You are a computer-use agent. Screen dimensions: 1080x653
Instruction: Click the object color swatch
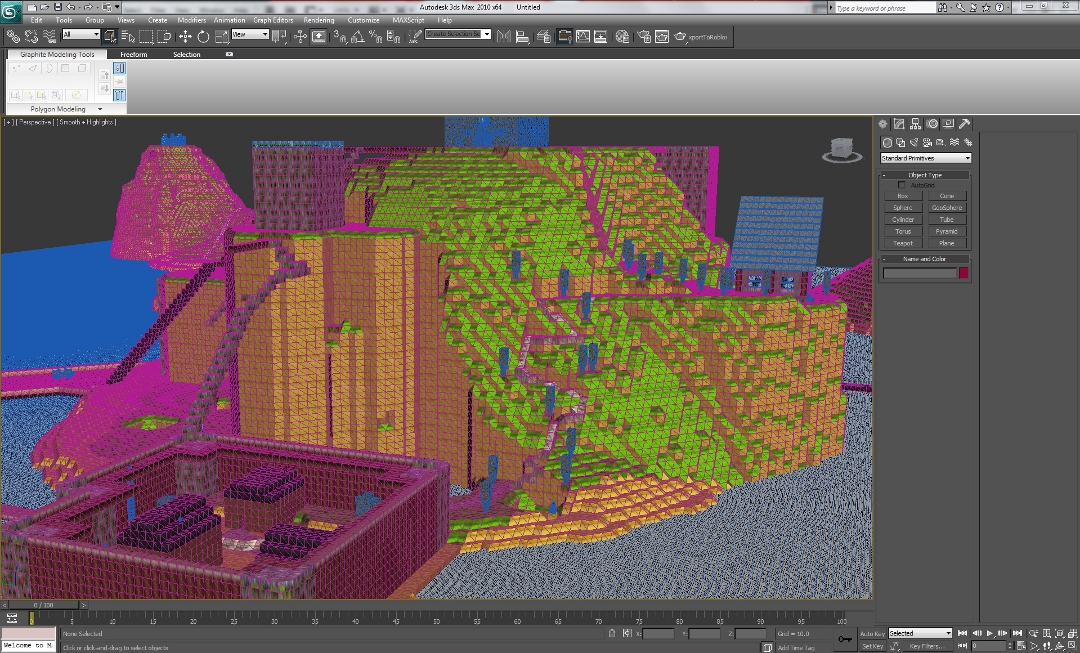click(964, 273)
